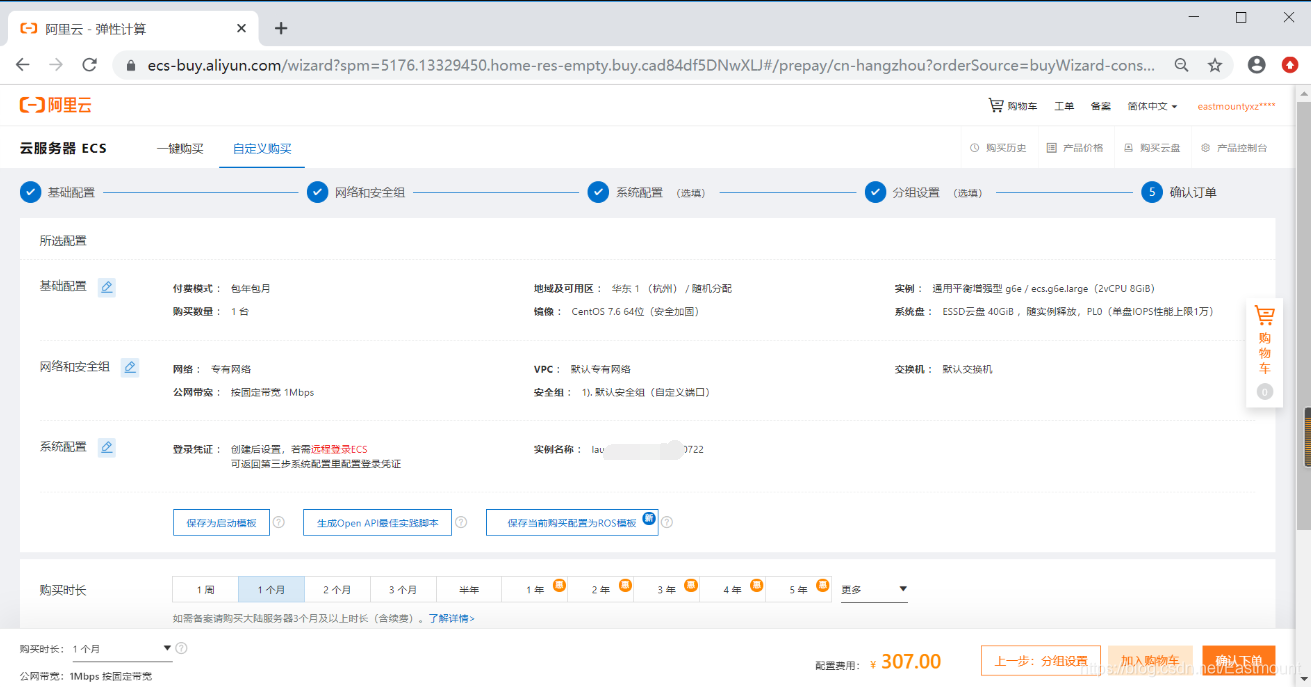The image size is (1311, 687).
Task: Open the 购买时长 dropdown at bottom left
Action: 120,648
